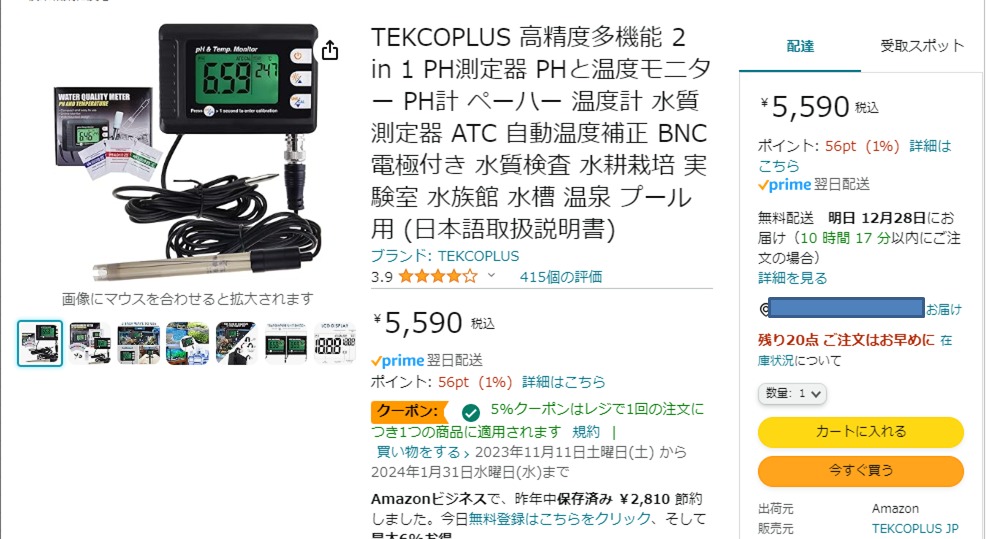This screenshot has width=987, height=539.
Task: Click 詳細を見る delivery details link
Action: click(792, 278)
